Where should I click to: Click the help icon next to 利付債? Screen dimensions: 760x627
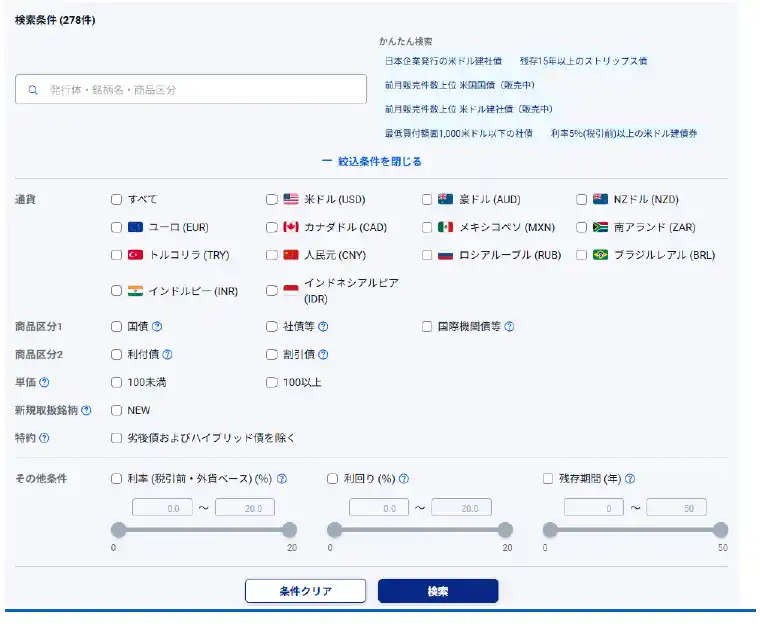coord(168,354)
